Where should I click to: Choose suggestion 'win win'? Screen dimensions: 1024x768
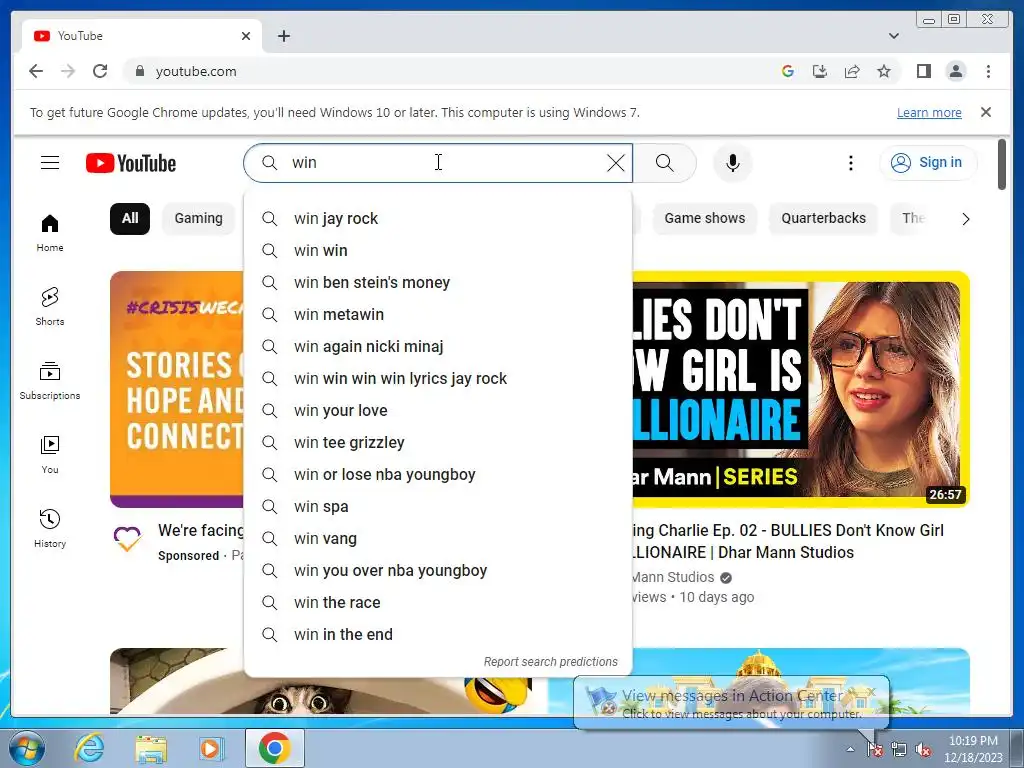(x=438, y=251)
